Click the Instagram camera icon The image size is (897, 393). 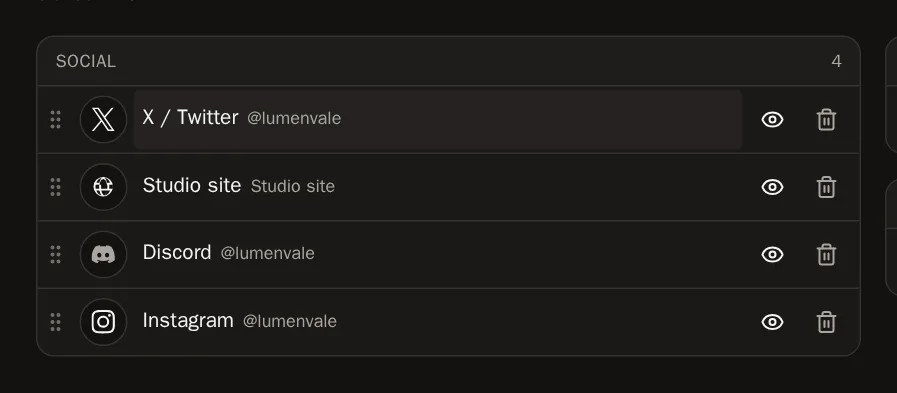pyautogui.click(x=103, y=322)
